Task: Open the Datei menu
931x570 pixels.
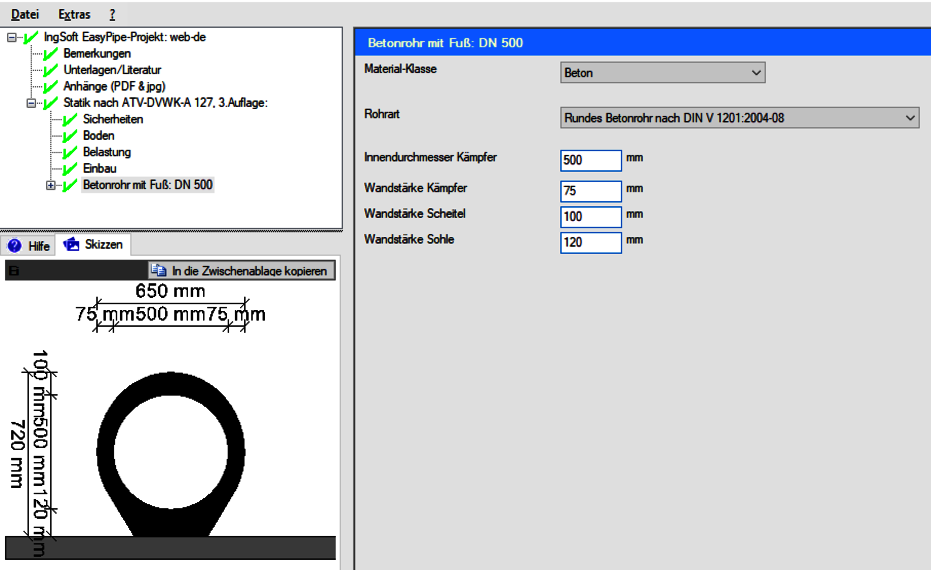Action: point(25,14)
